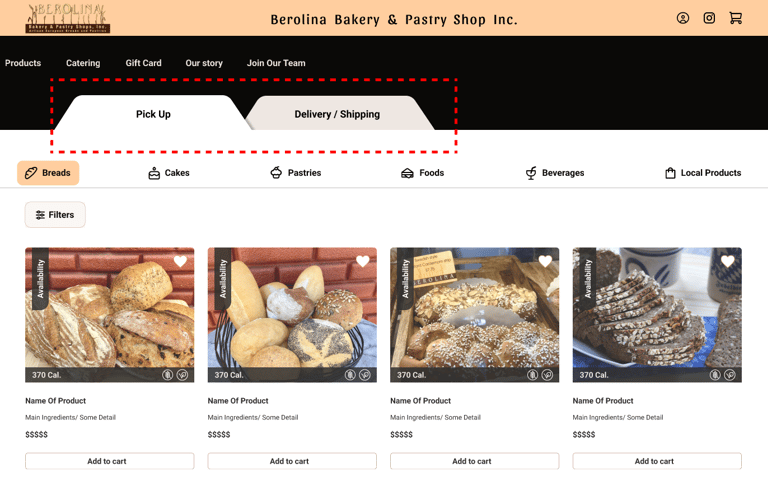This screenshot has height=495, width=768.
Task: Open the Local Products category
Action: tap(703, 173)
